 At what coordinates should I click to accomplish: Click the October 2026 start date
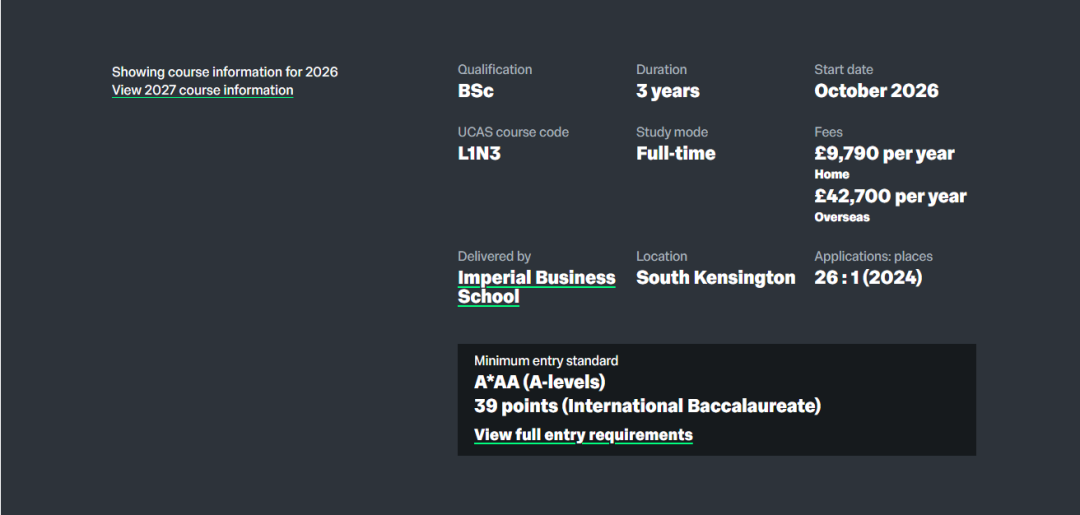[x=876, y=91]
